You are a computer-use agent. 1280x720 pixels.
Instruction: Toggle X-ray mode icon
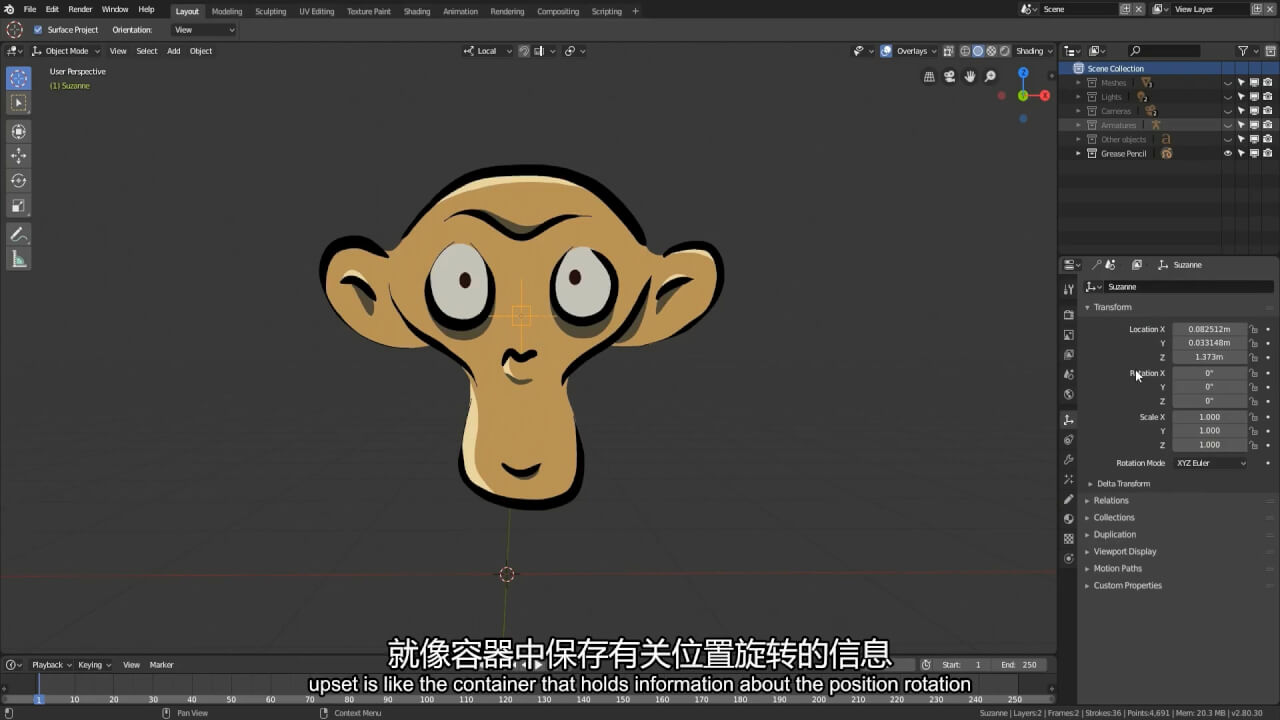click(947, 51)
